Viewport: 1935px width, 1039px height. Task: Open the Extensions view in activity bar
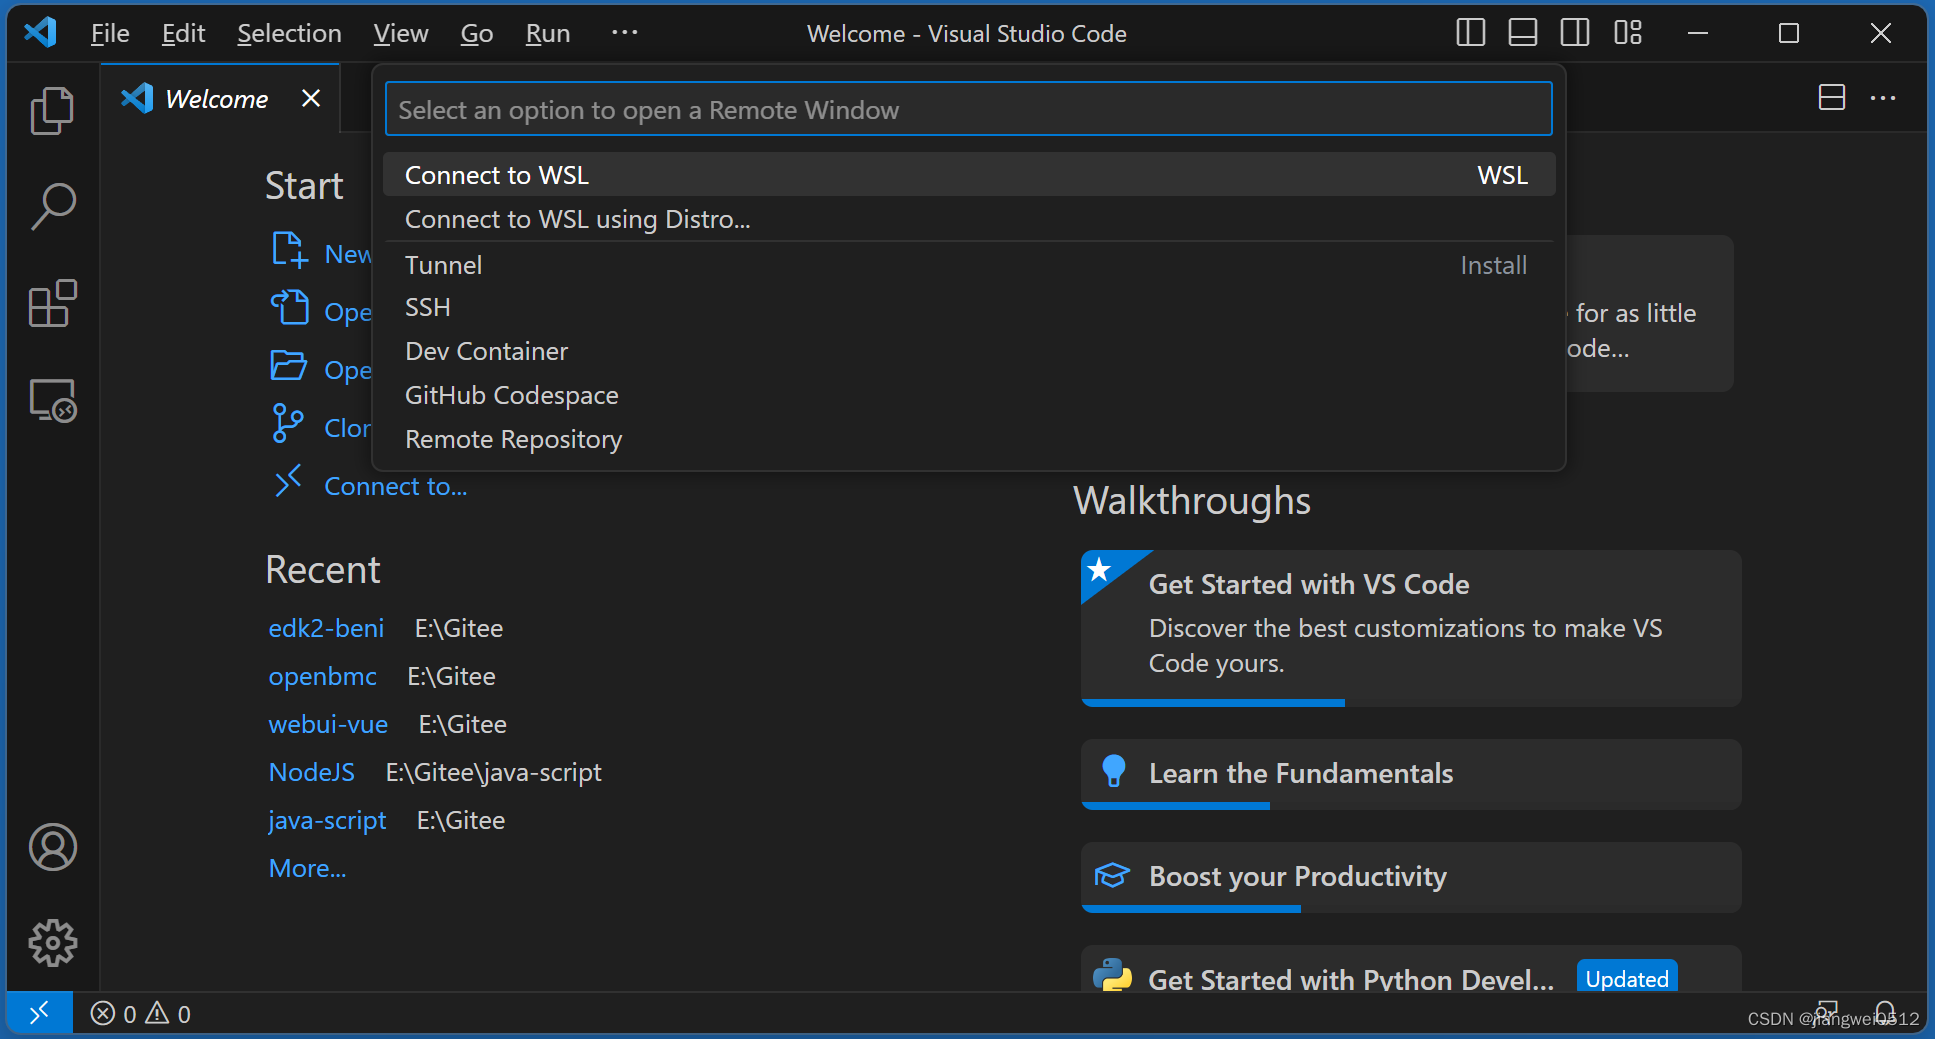[52, 303]
